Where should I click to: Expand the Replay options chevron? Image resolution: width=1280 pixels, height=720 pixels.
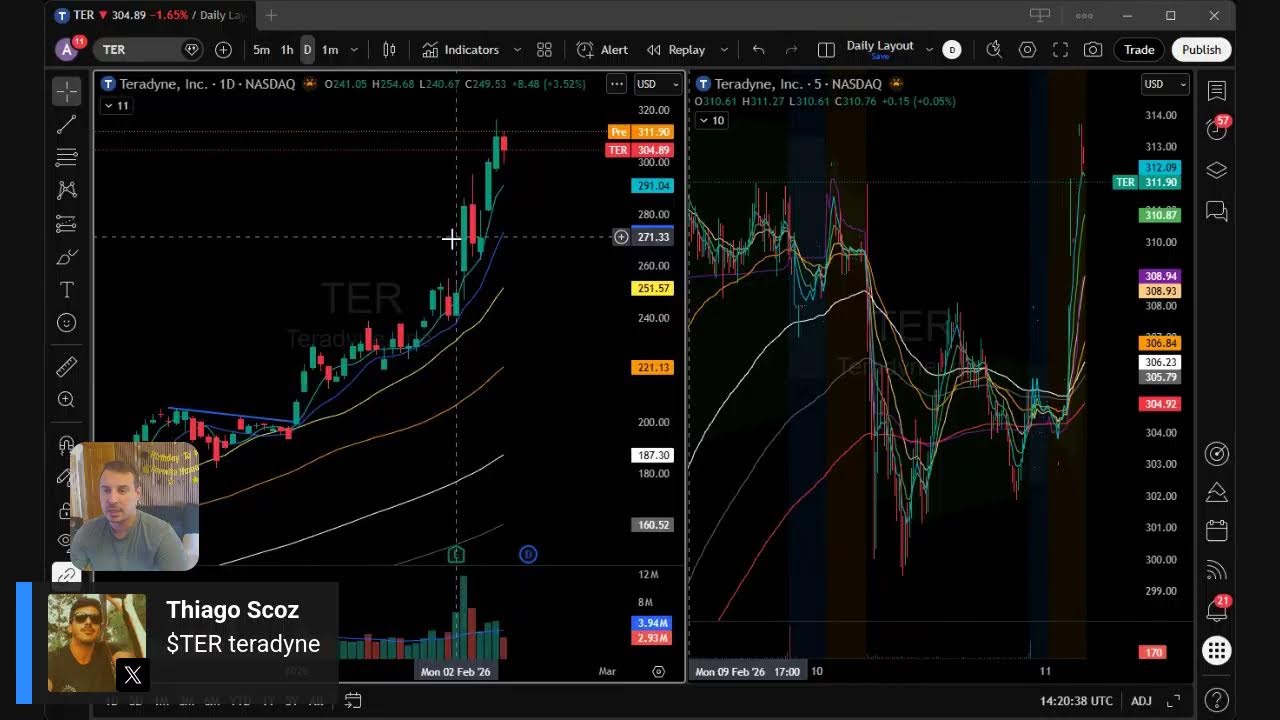coord(724,50)
